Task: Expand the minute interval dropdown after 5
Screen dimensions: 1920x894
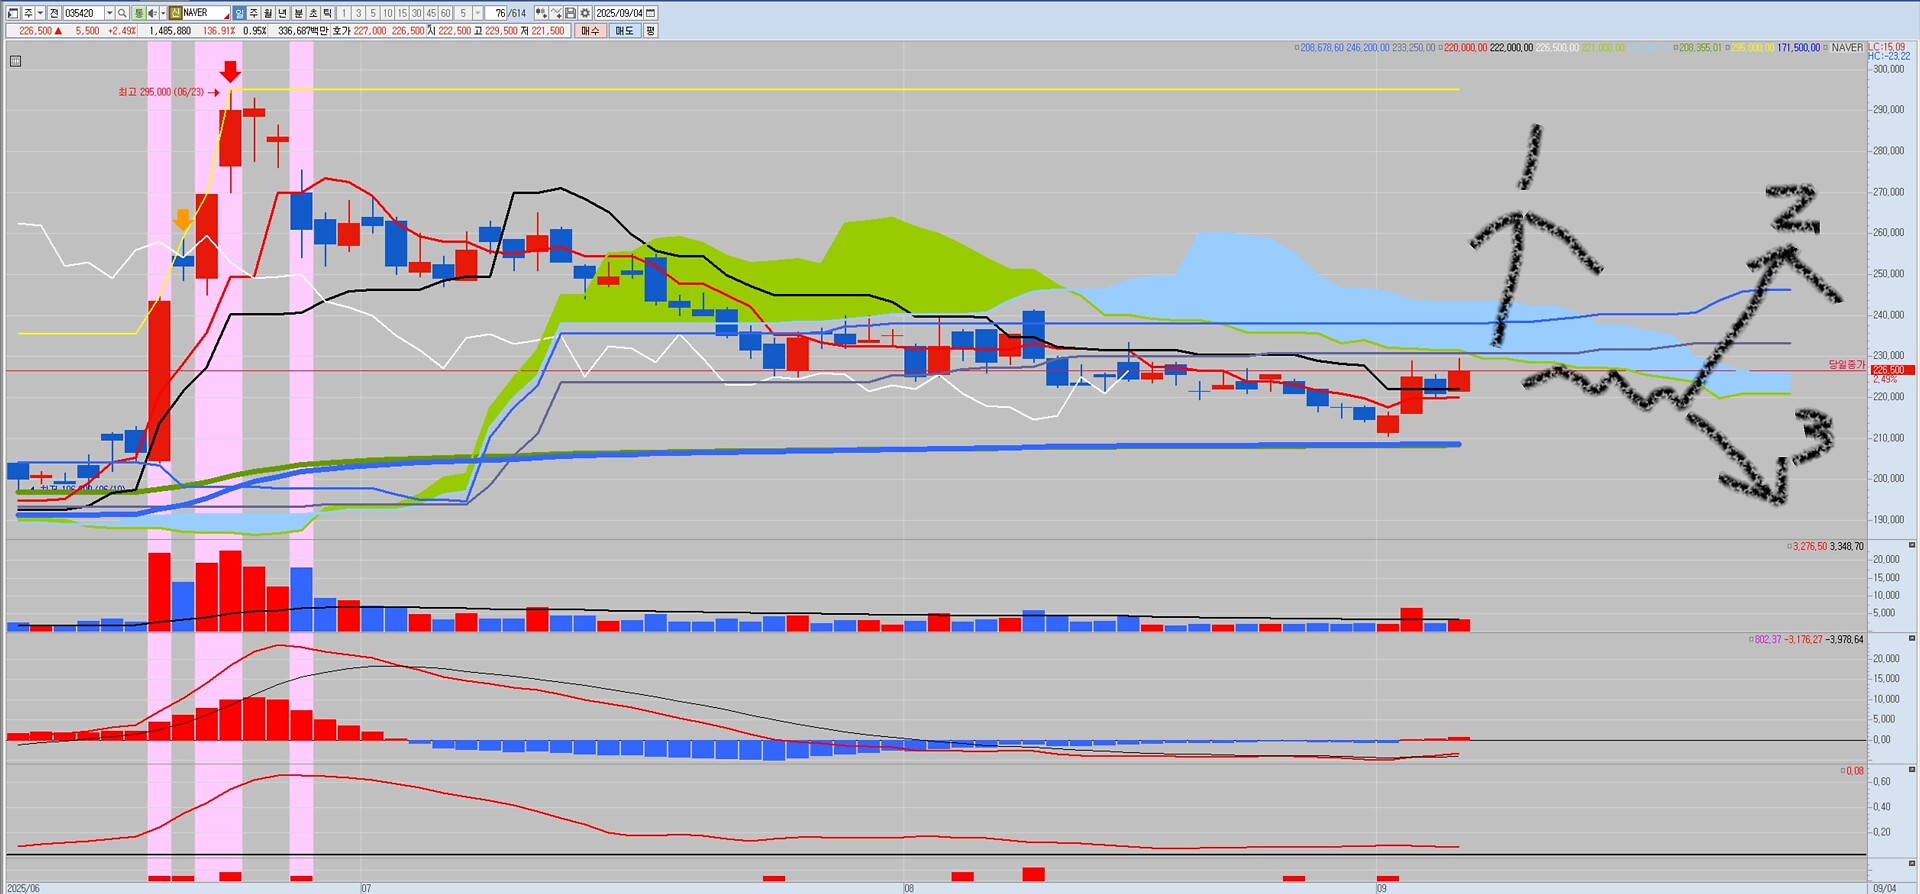Action: pyautogui.click(x=478, y=13)
